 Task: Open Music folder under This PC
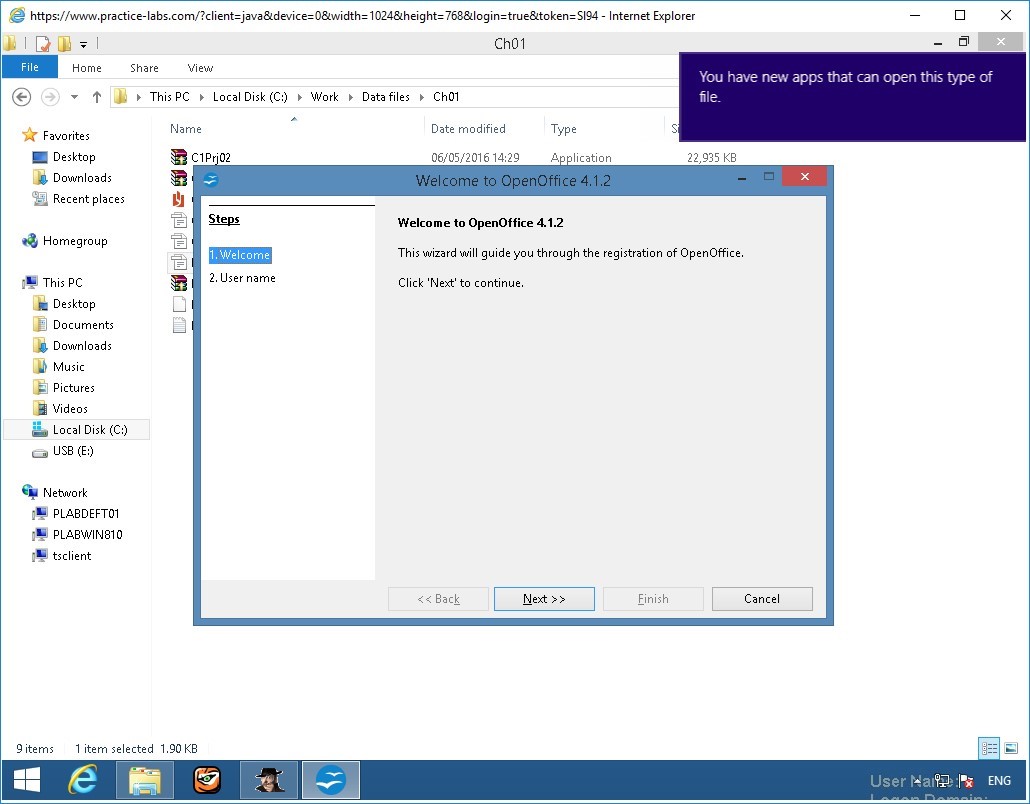point(68,367)
